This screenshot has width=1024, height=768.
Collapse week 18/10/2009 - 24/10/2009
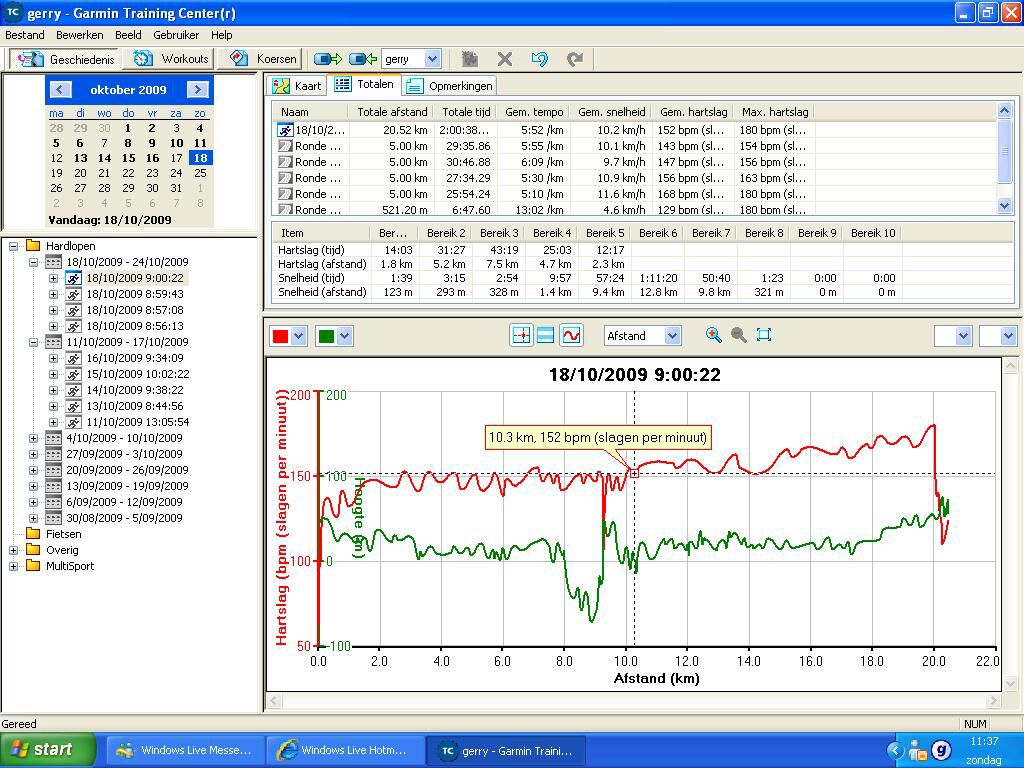33,263
